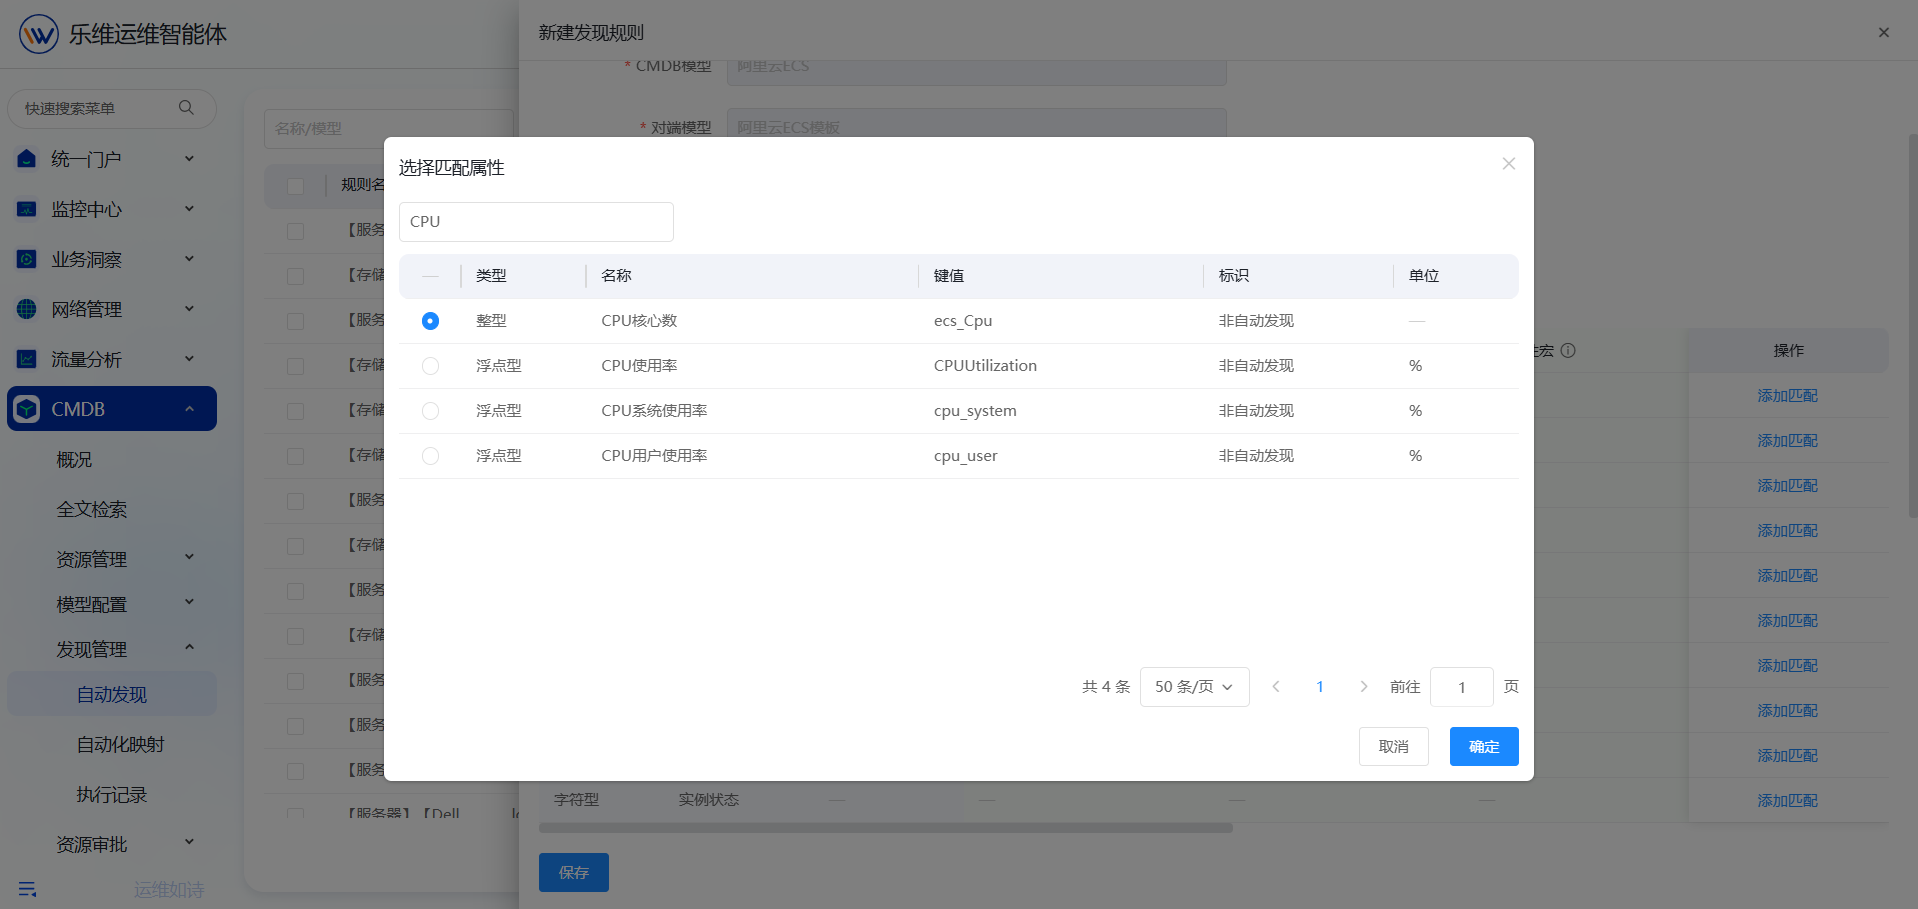Collapse the sidebar using bottom menu icon
Screen dimensions: 1918x909
pyautogui.click(x=27, y=889)
